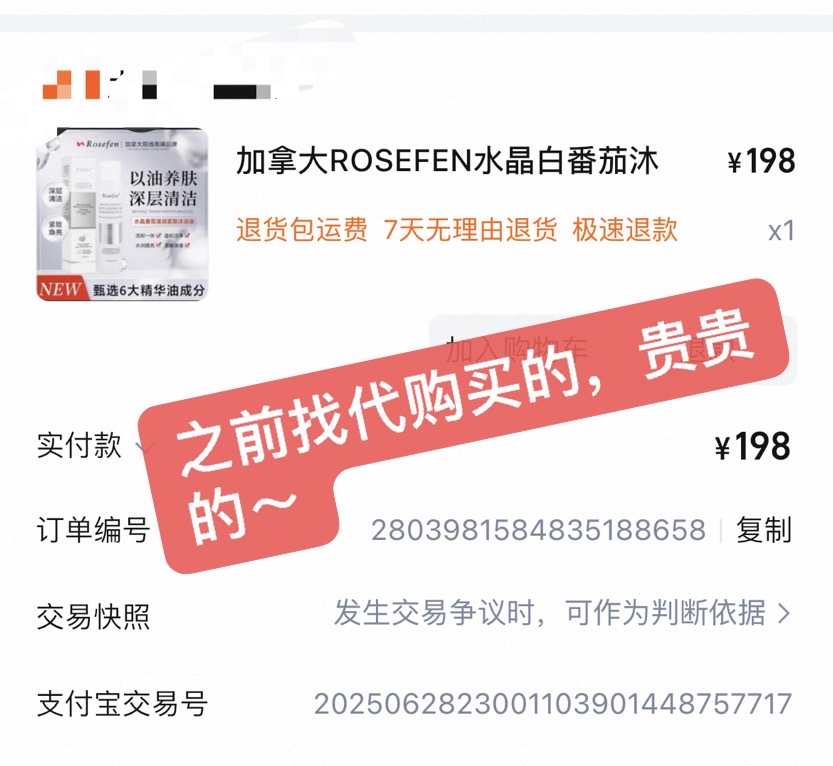The image size is (833, 766).
Task: Tap the 交易快照 row label
Action: (x=93, y=616)
